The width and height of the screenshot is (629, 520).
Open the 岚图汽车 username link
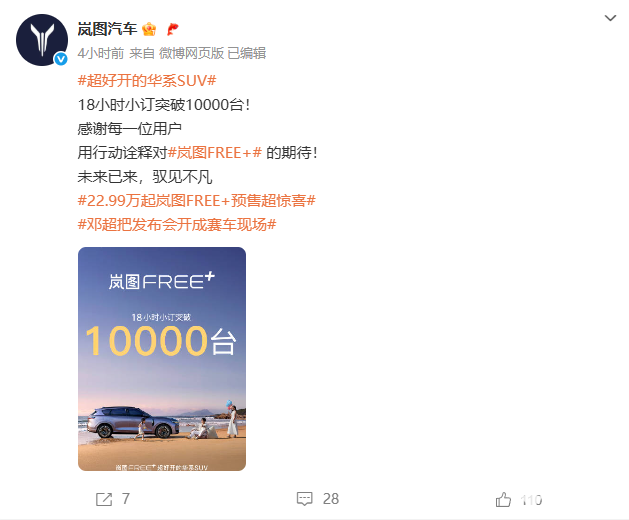coord(107,29)
